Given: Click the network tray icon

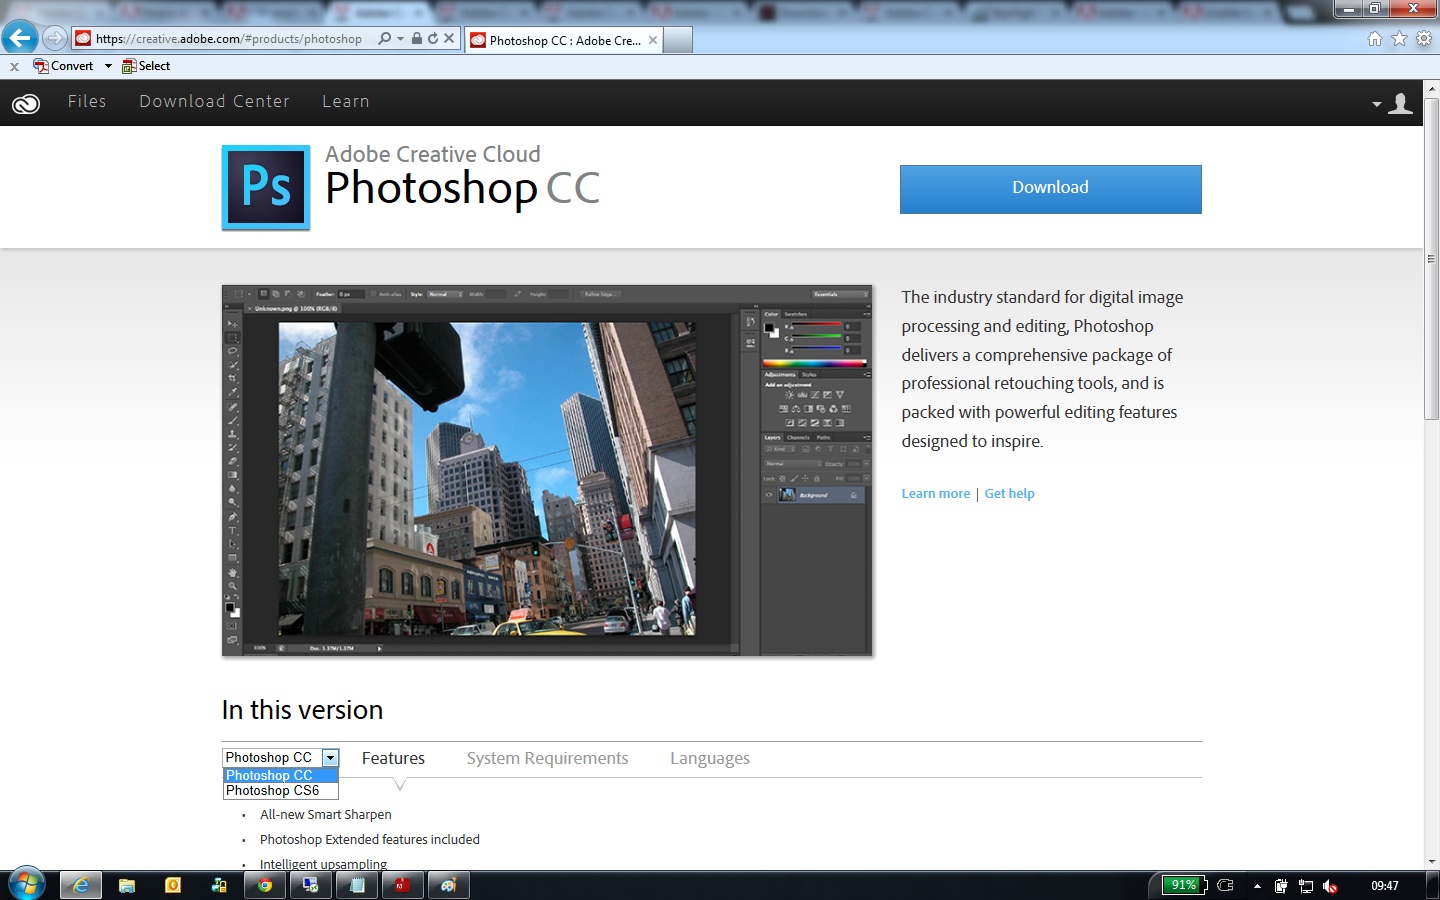Looking at the screenshot, I should coord(1306,886).
